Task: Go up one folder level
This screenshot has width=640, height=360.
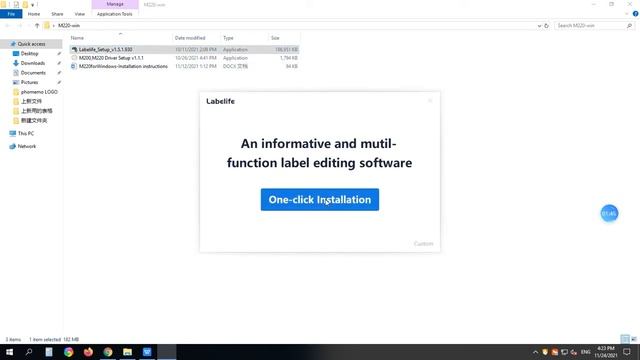Action: 37,25
